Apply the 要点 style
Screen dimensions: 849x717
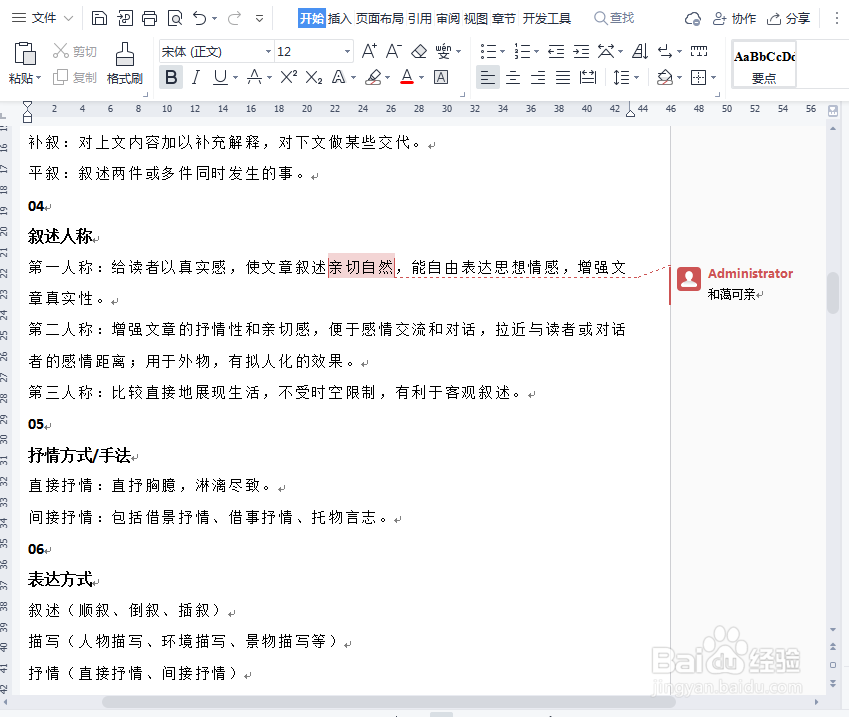[x=763, y=64]
